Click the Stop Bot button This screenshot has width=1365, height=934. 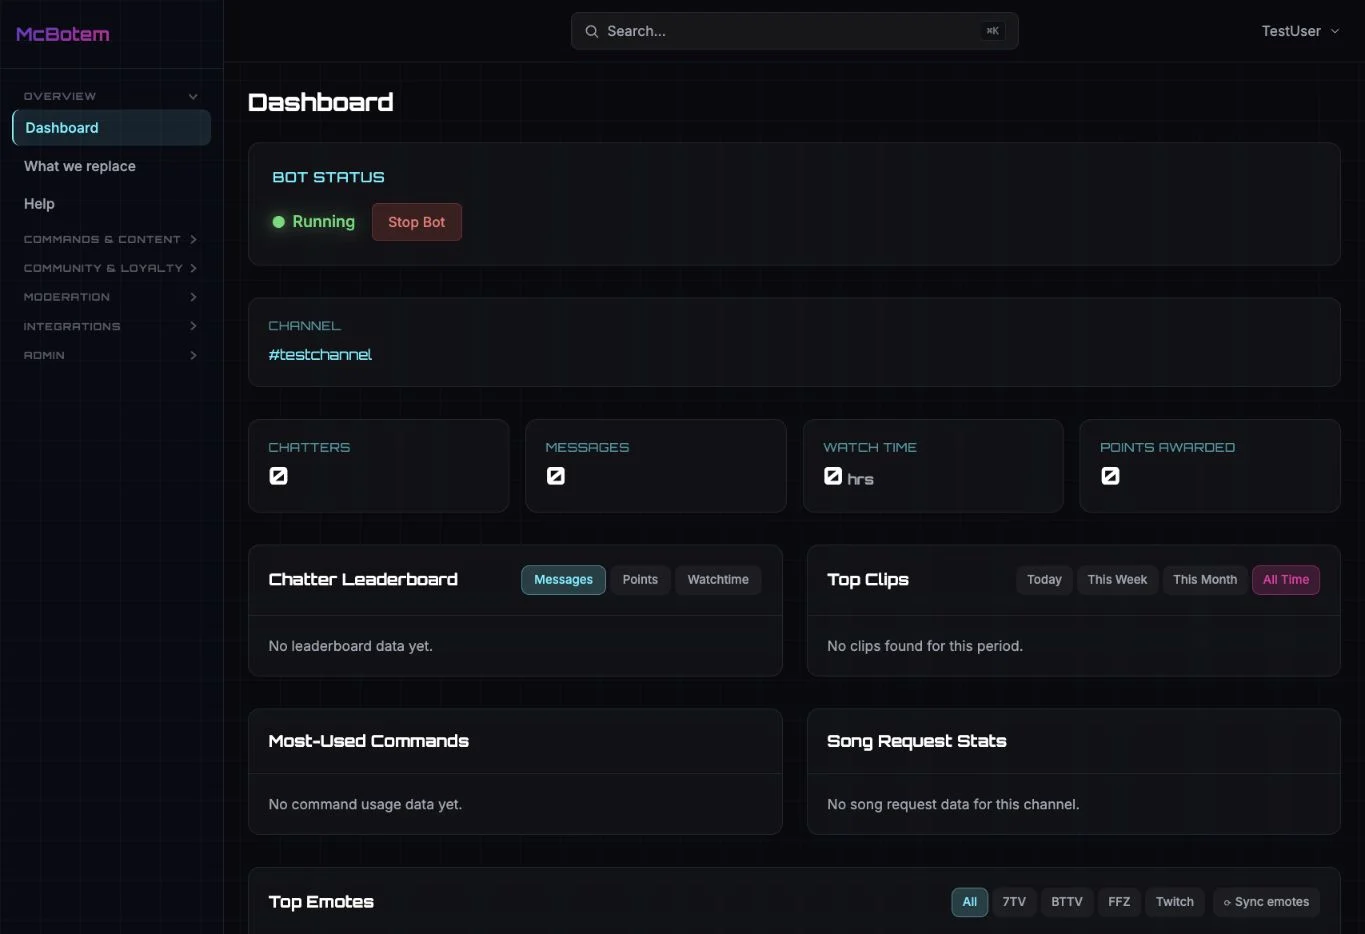[417, 222]
